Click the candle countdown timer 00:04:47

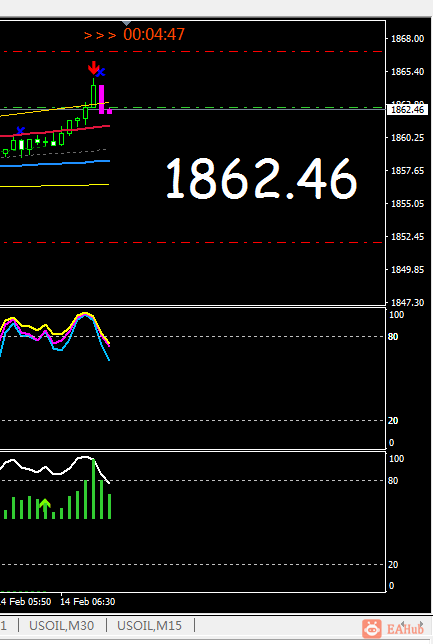(x=154, y=34)
